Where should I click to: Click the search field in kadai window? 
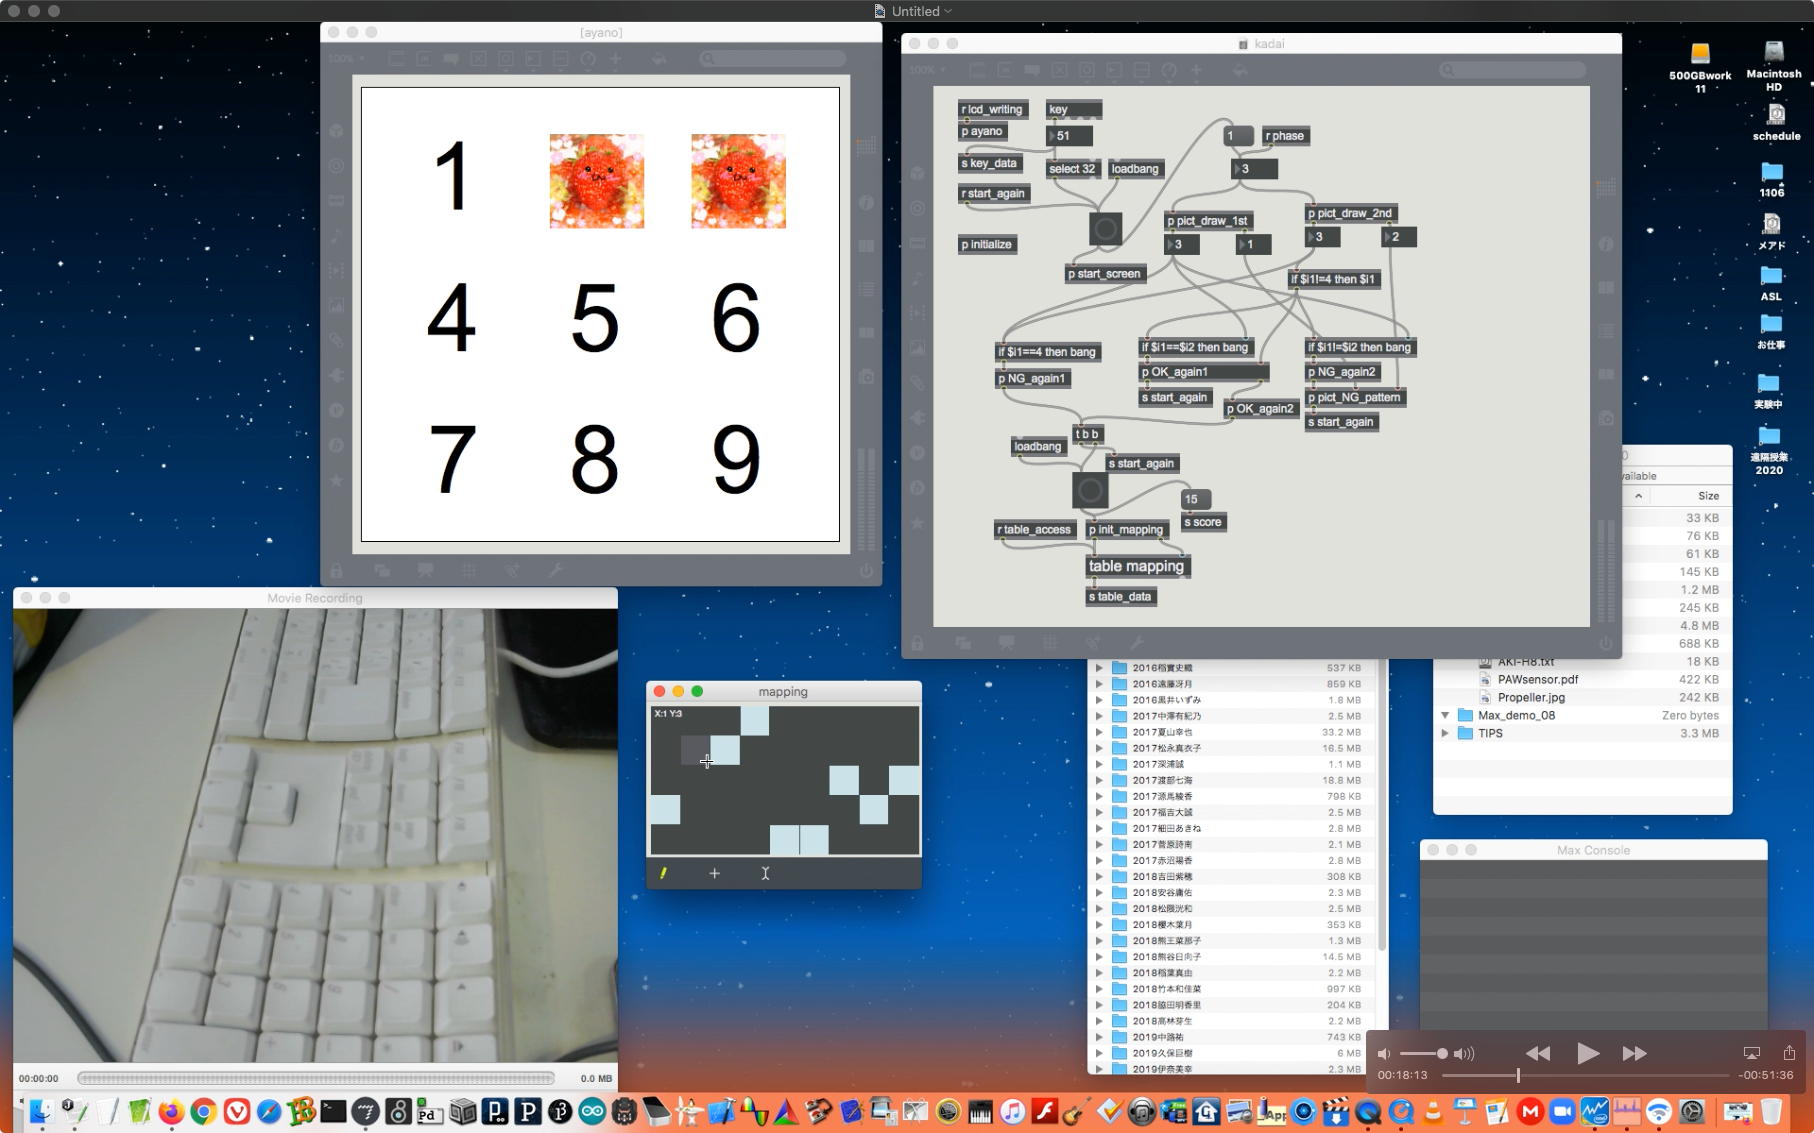point(1512,70)
